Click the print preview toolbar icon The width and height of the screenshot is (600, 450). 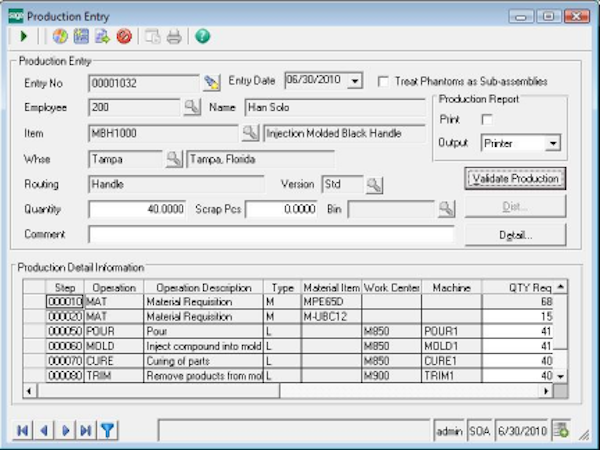point(153,37)
